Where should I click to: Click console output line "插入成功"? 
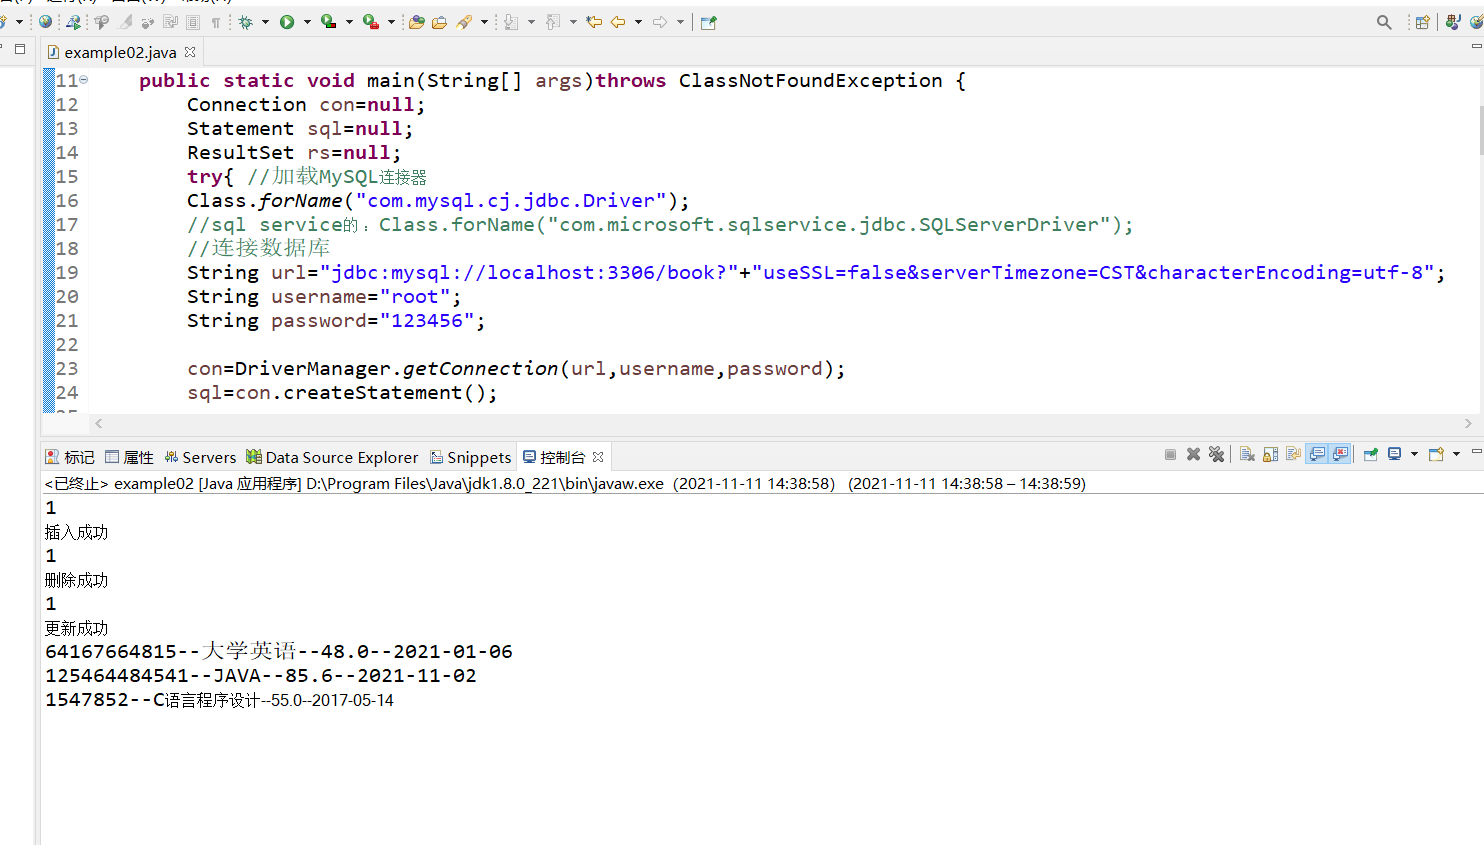[x=76, y=532]
